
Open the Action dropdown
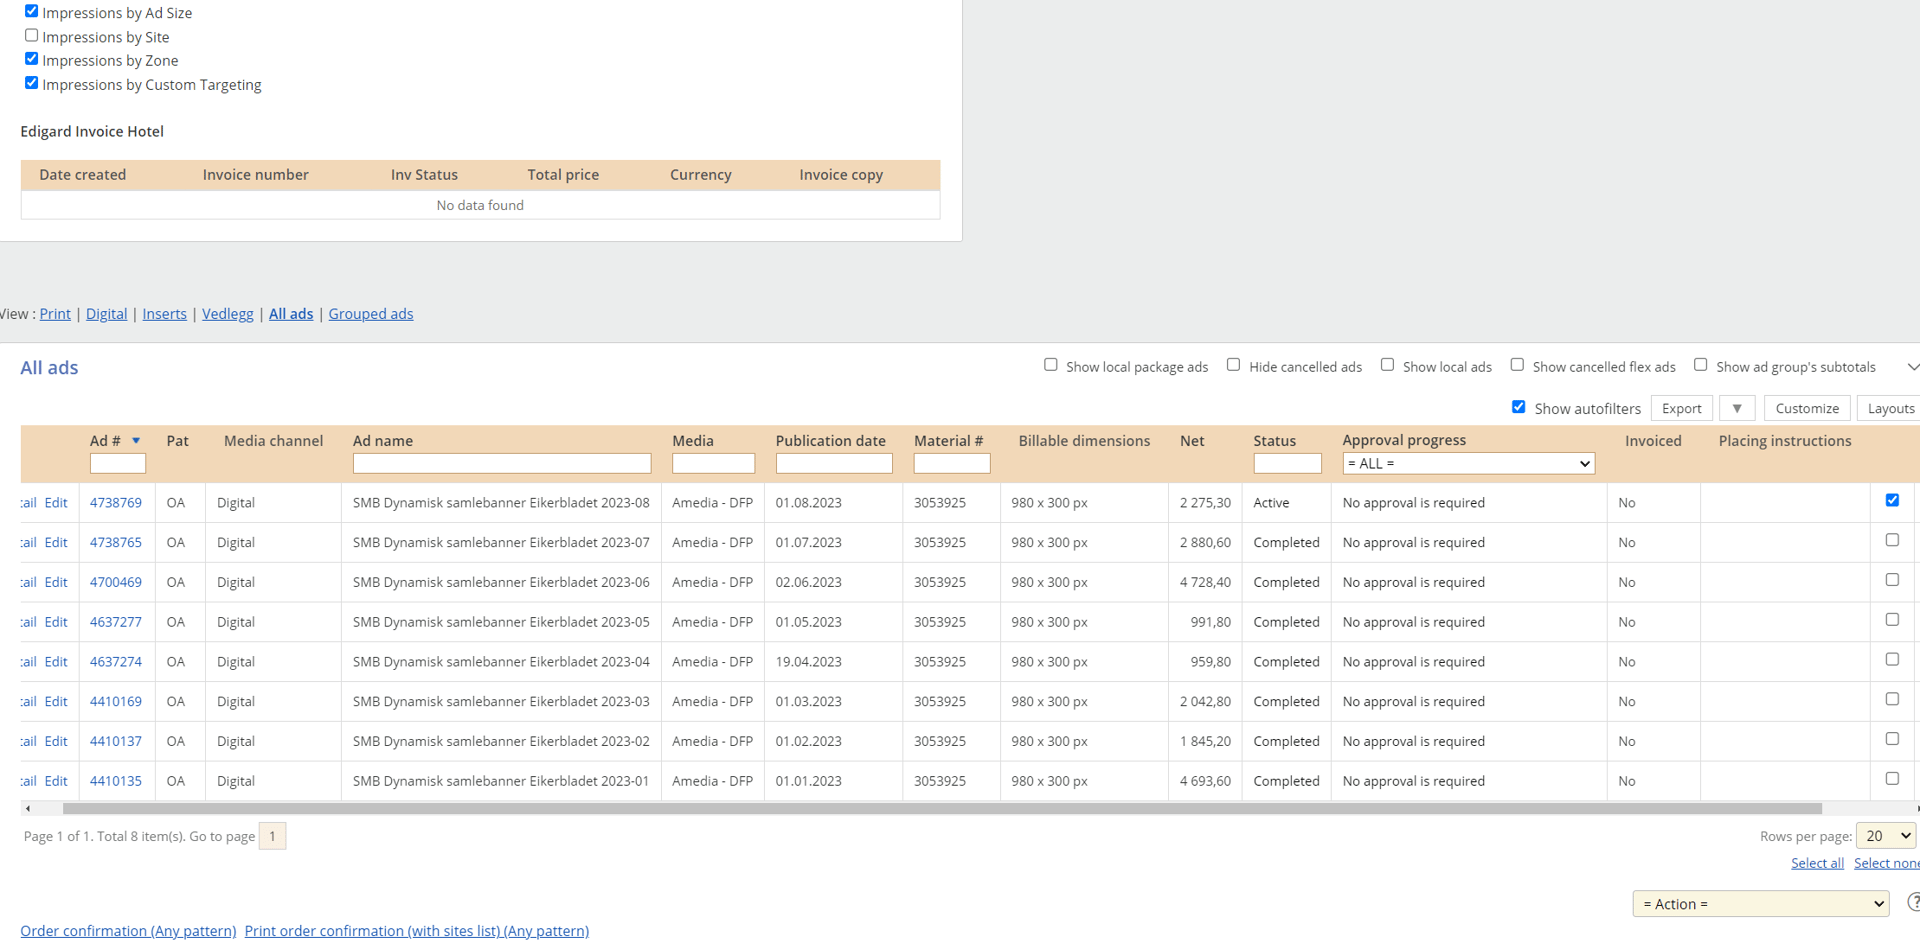(x=1760, y=904)
